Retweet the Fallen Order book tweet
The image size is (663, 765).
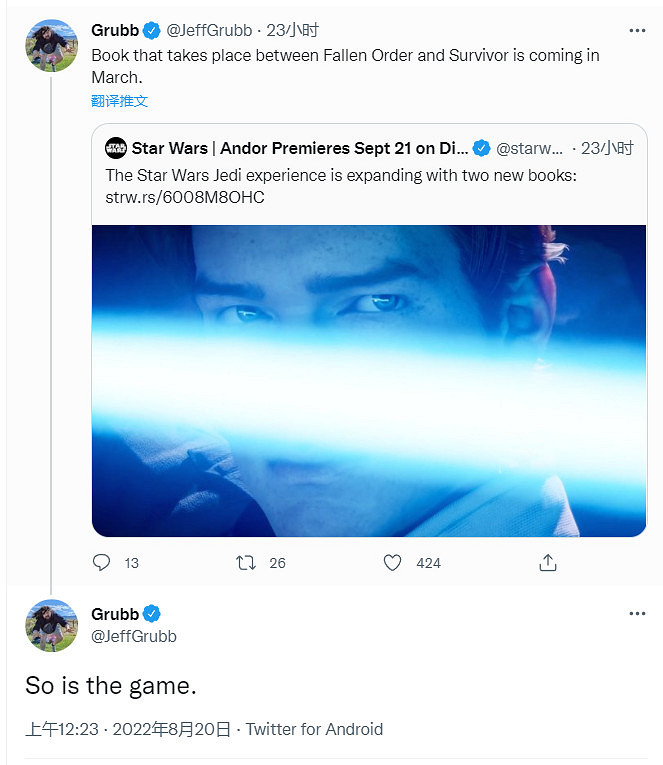pos(245,563)
